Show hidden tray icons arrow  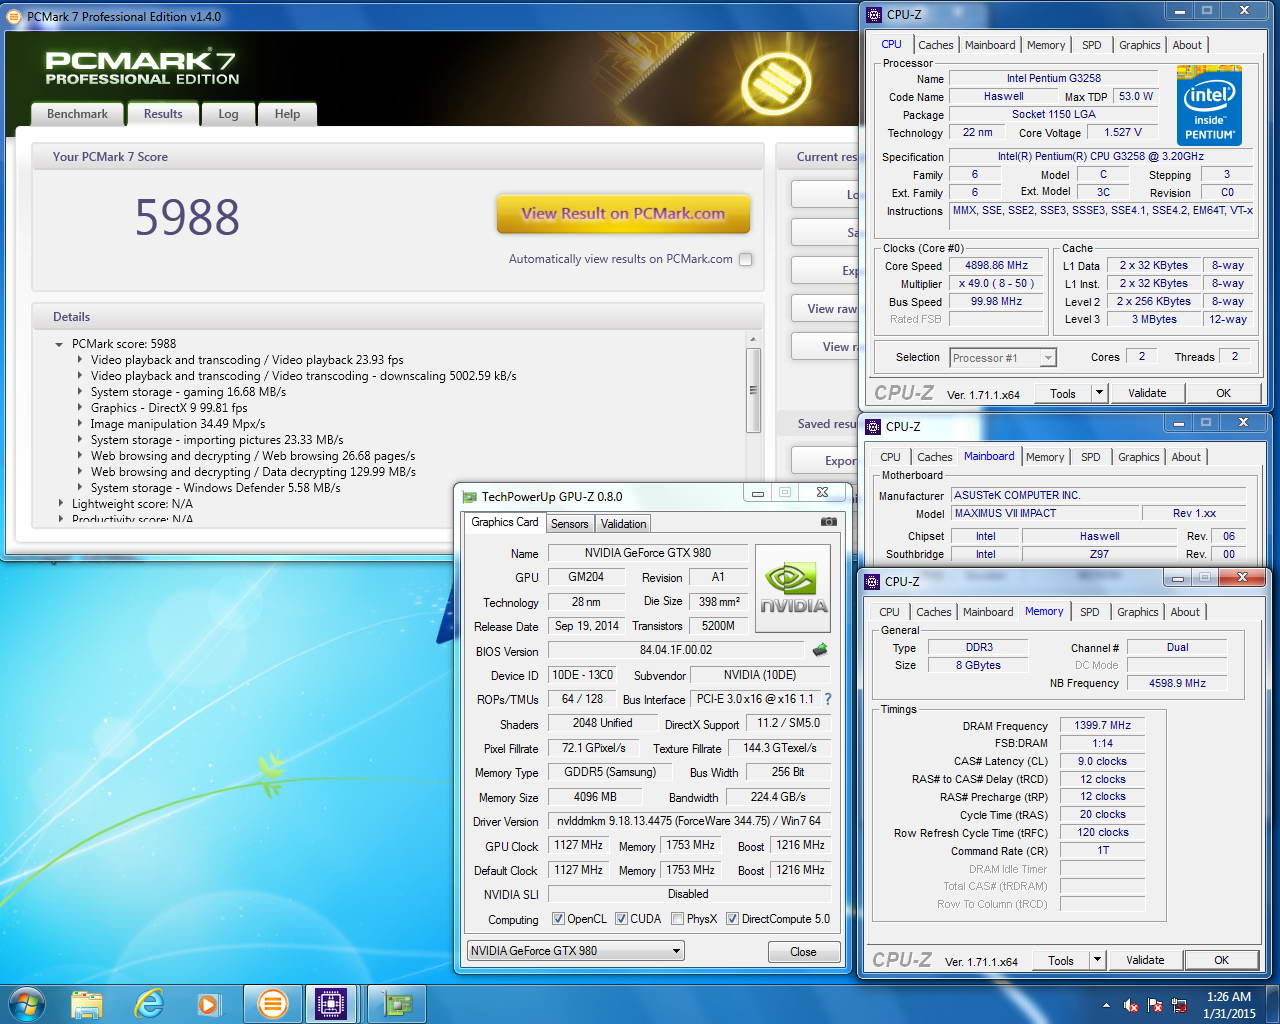point(1106,1005)
